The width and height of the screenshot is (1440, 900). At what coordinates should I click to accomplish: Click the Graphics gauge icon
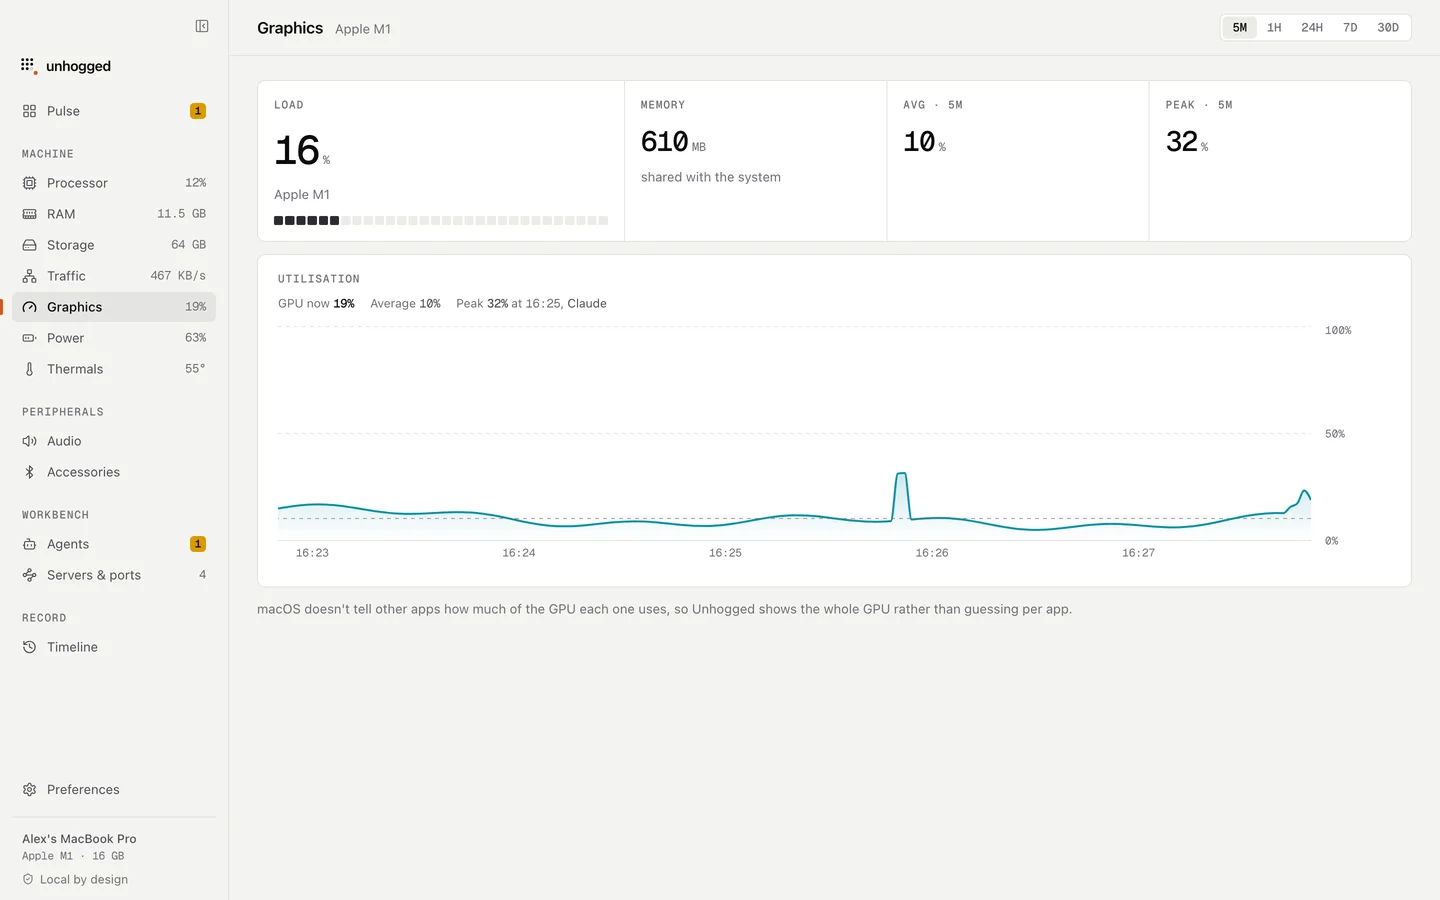(x=29, y=307)
